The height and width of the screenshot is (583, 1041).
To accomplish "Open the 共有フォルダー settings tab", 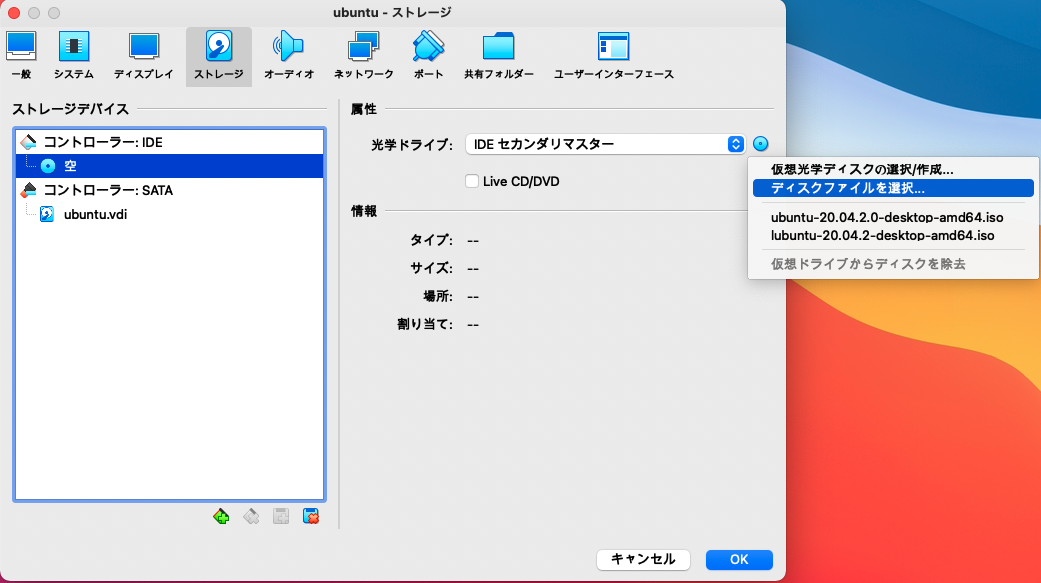I will click(x=499, y=56).
